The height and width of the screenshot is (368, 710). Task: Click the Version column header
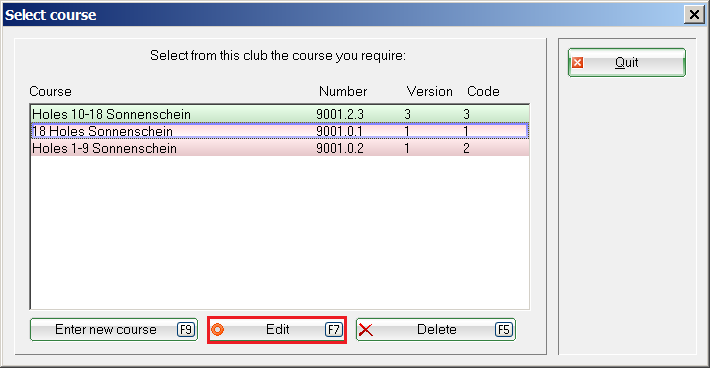coord(429,91)
